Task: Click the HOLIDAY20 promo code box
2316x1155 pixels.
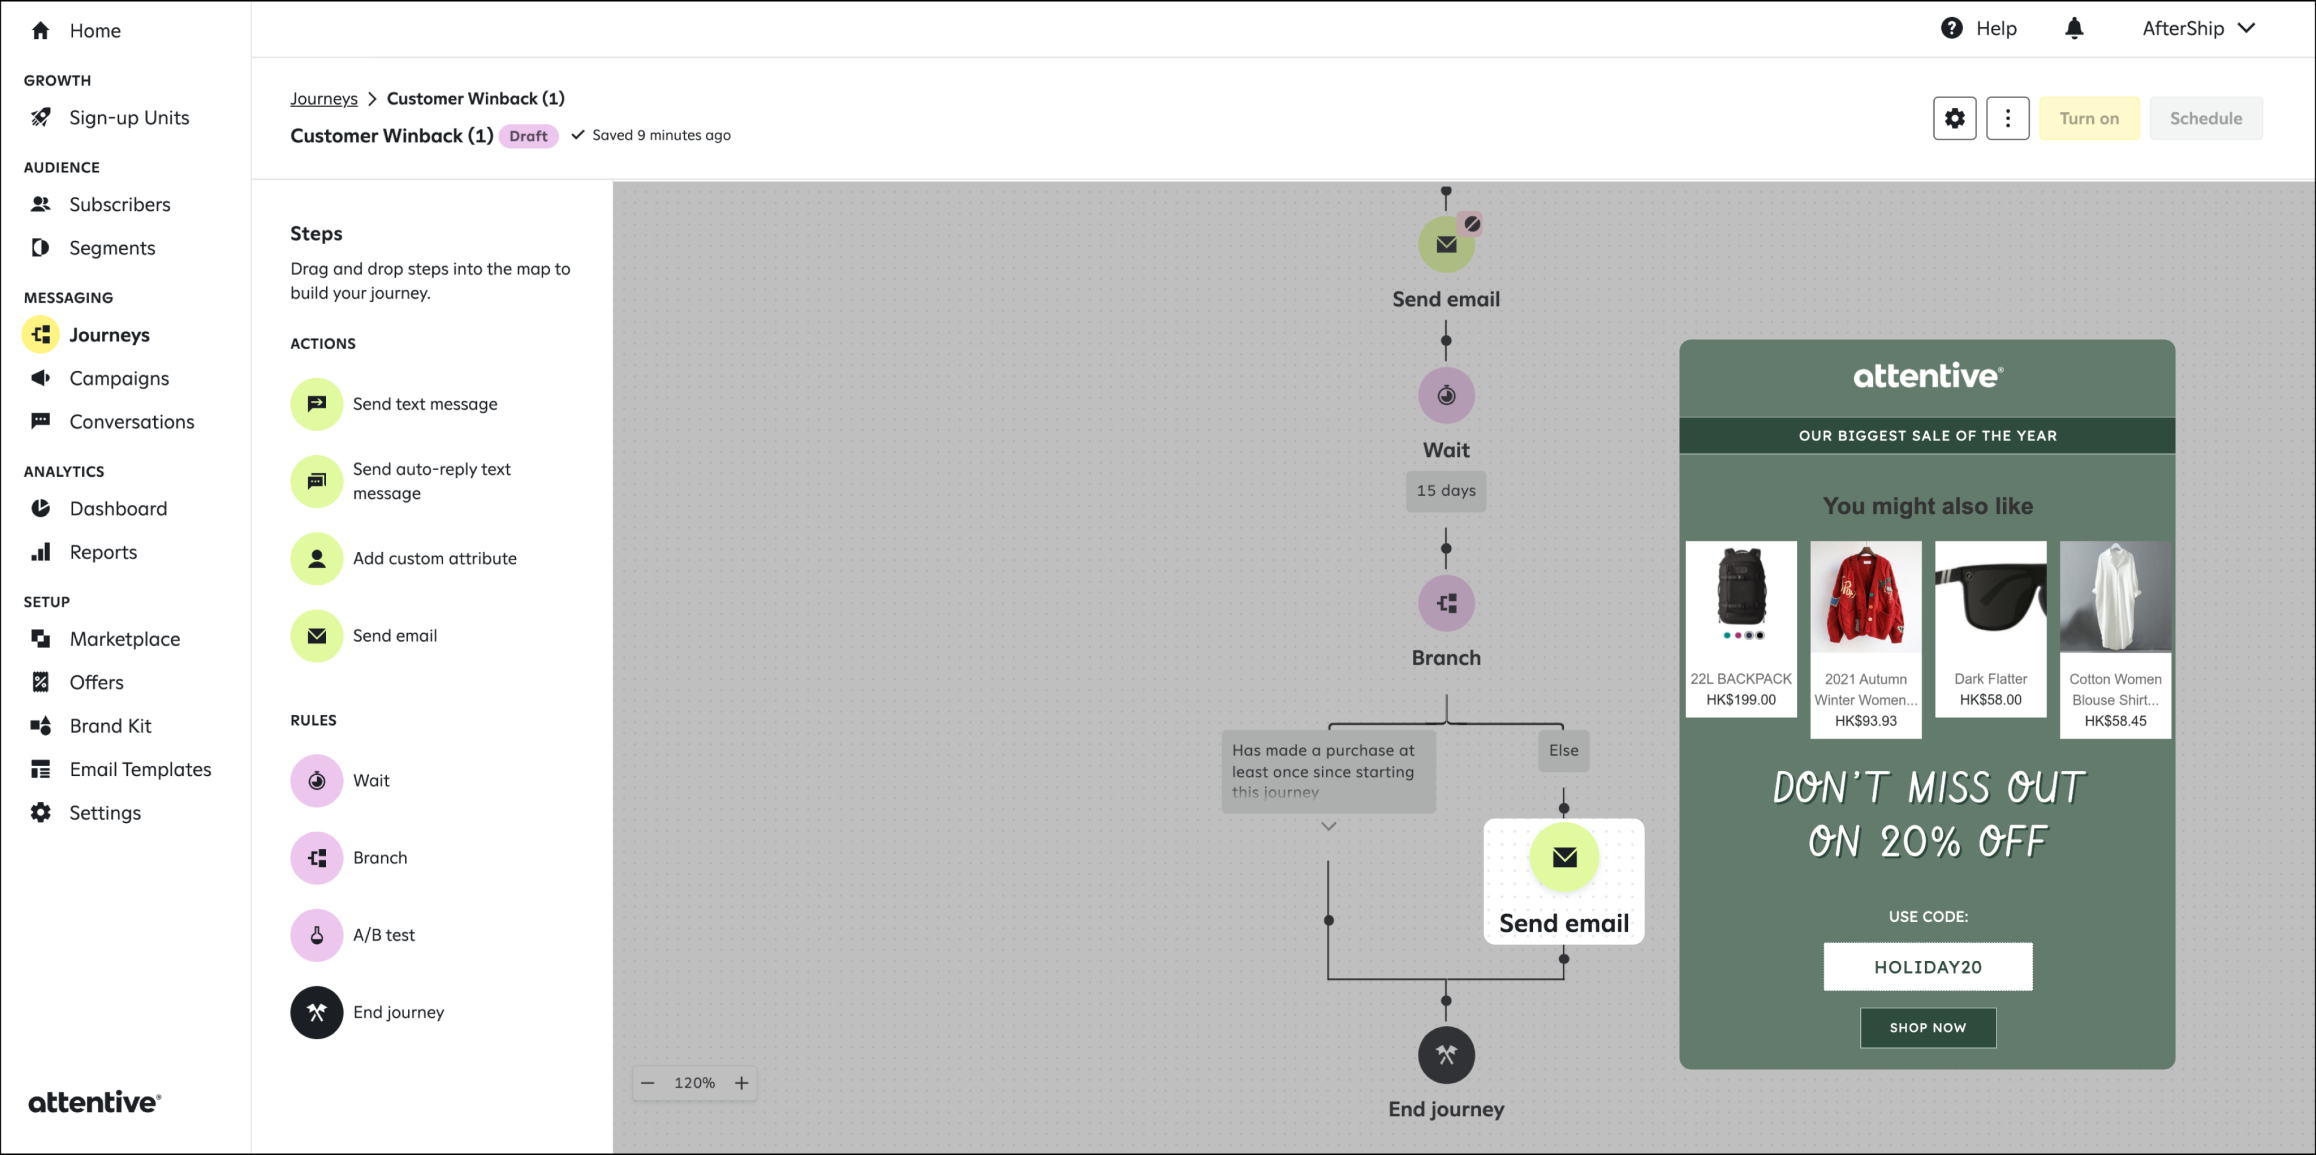Action: [1927, 966]
